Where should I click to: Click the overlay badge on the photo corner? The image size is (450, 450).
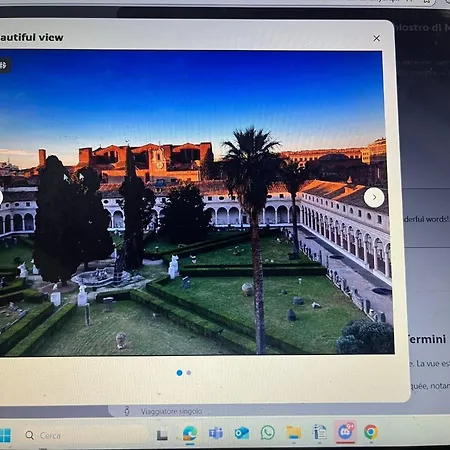(4, 65)
